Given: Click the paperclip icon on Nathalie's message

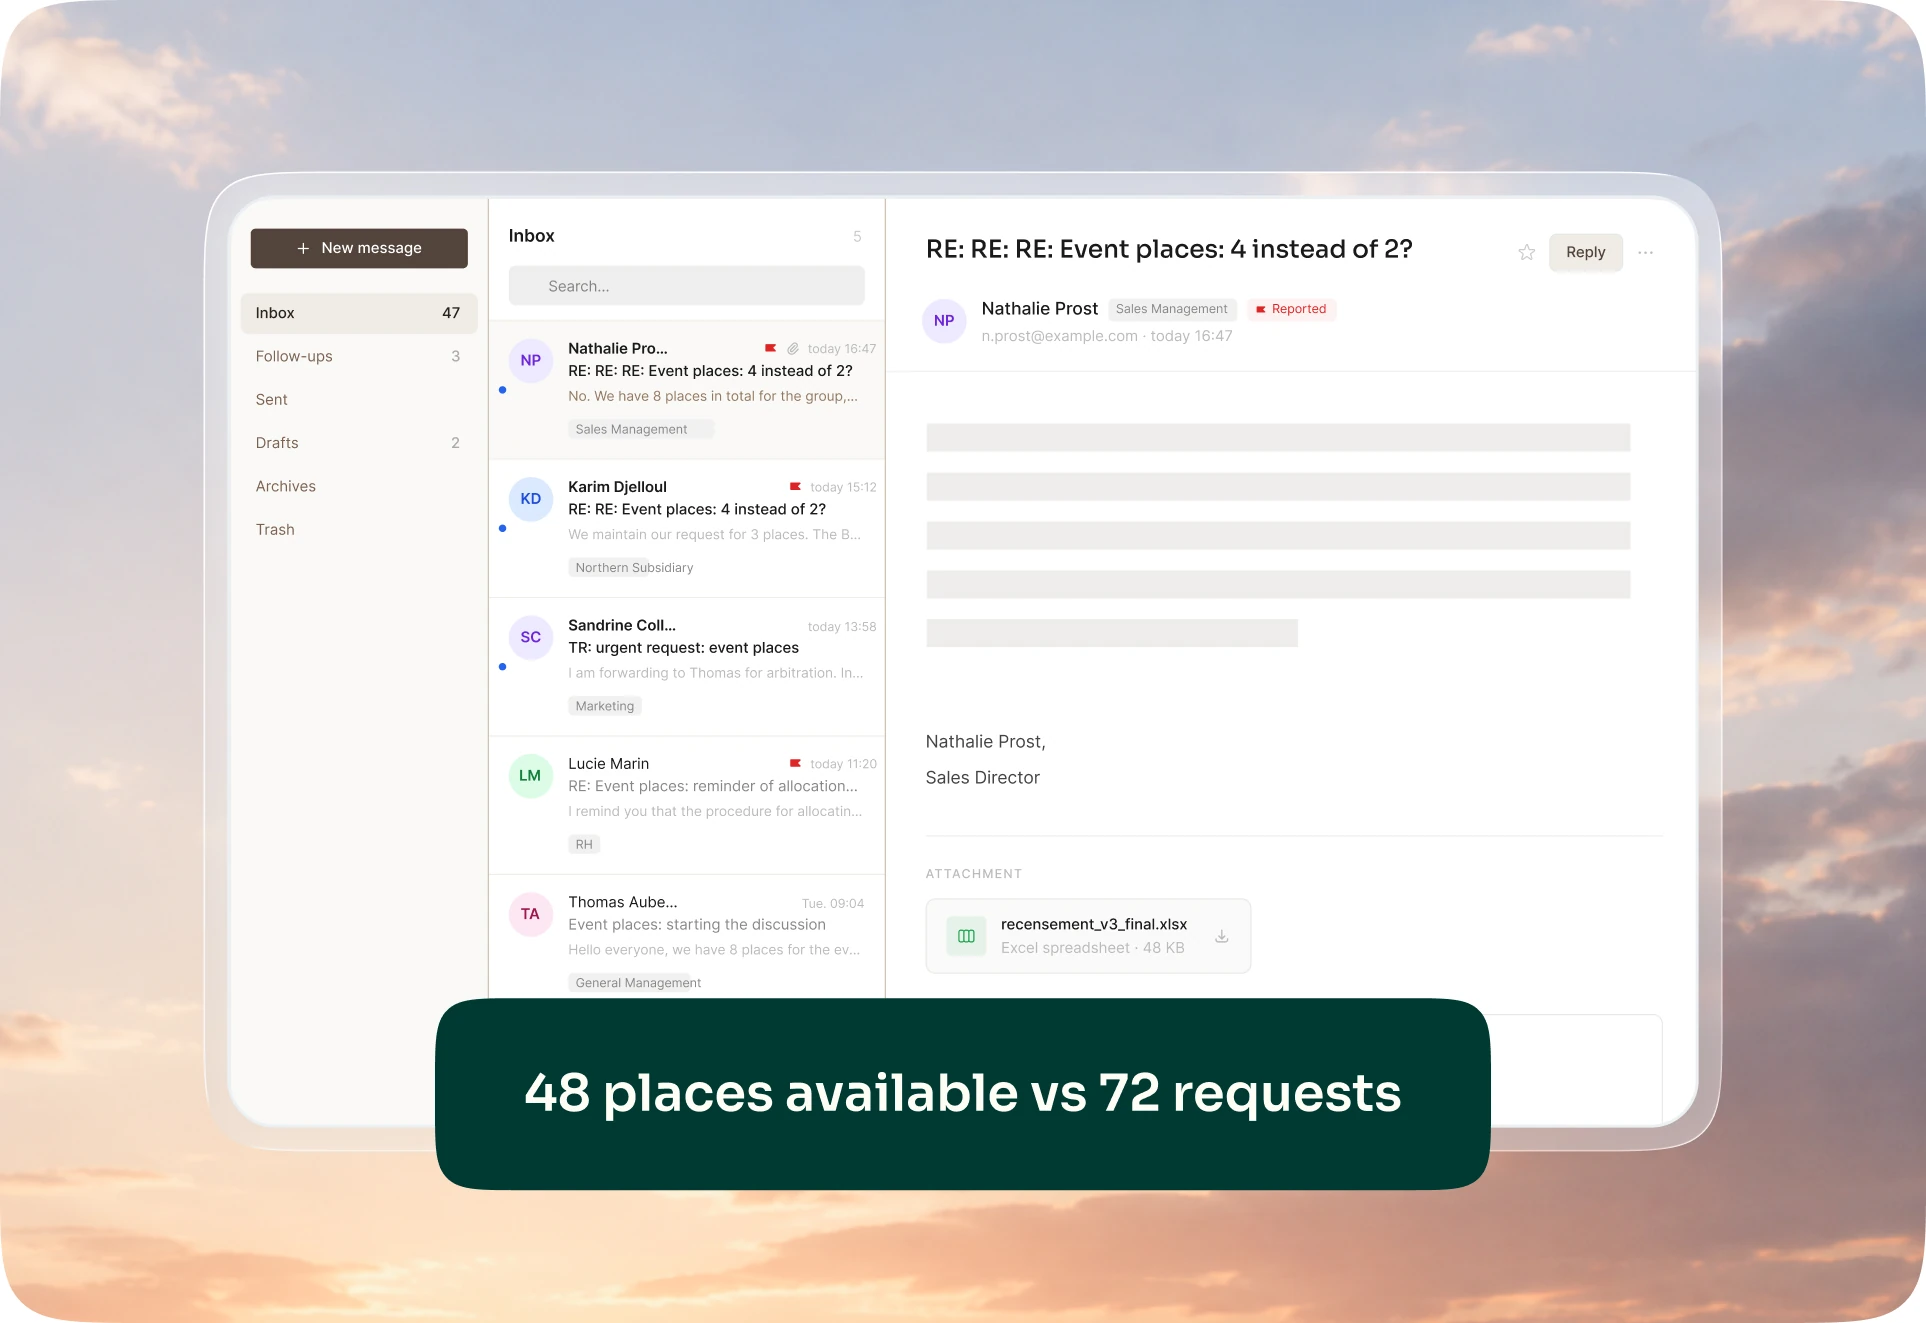Looking at the screenshot, I should click(793, 348).
